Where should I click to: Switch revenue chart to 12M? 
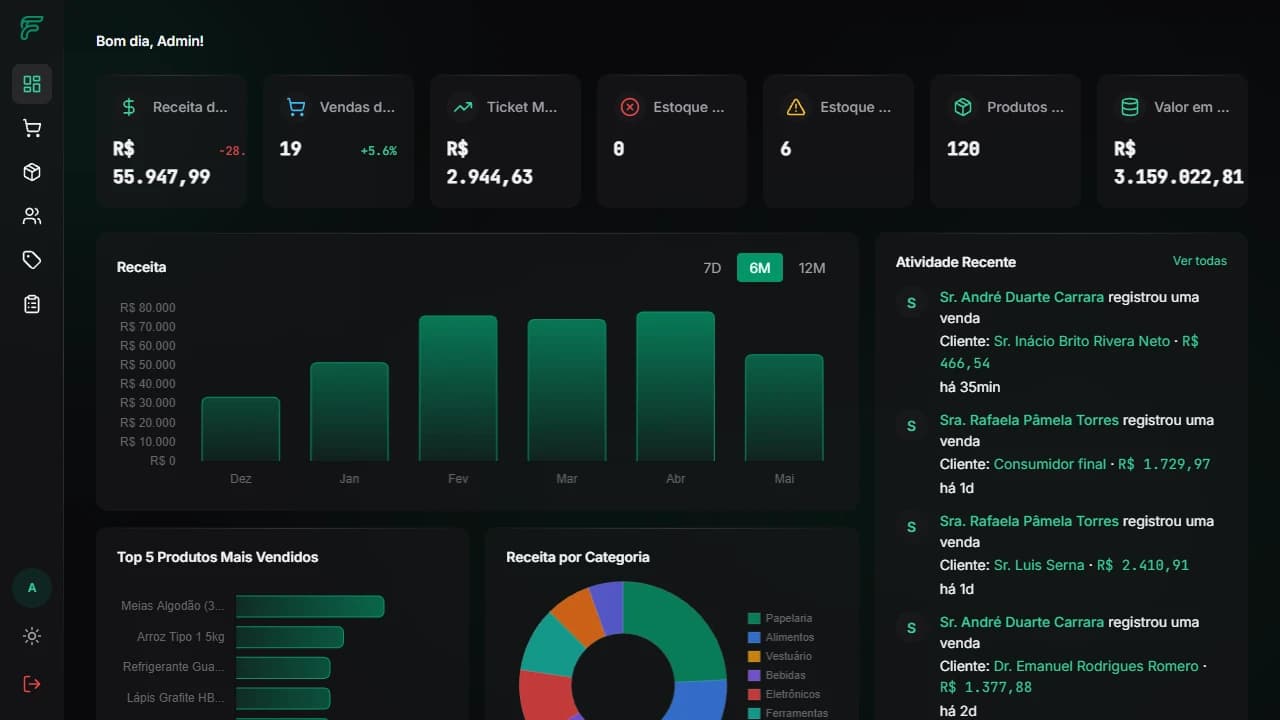(812, 268)
